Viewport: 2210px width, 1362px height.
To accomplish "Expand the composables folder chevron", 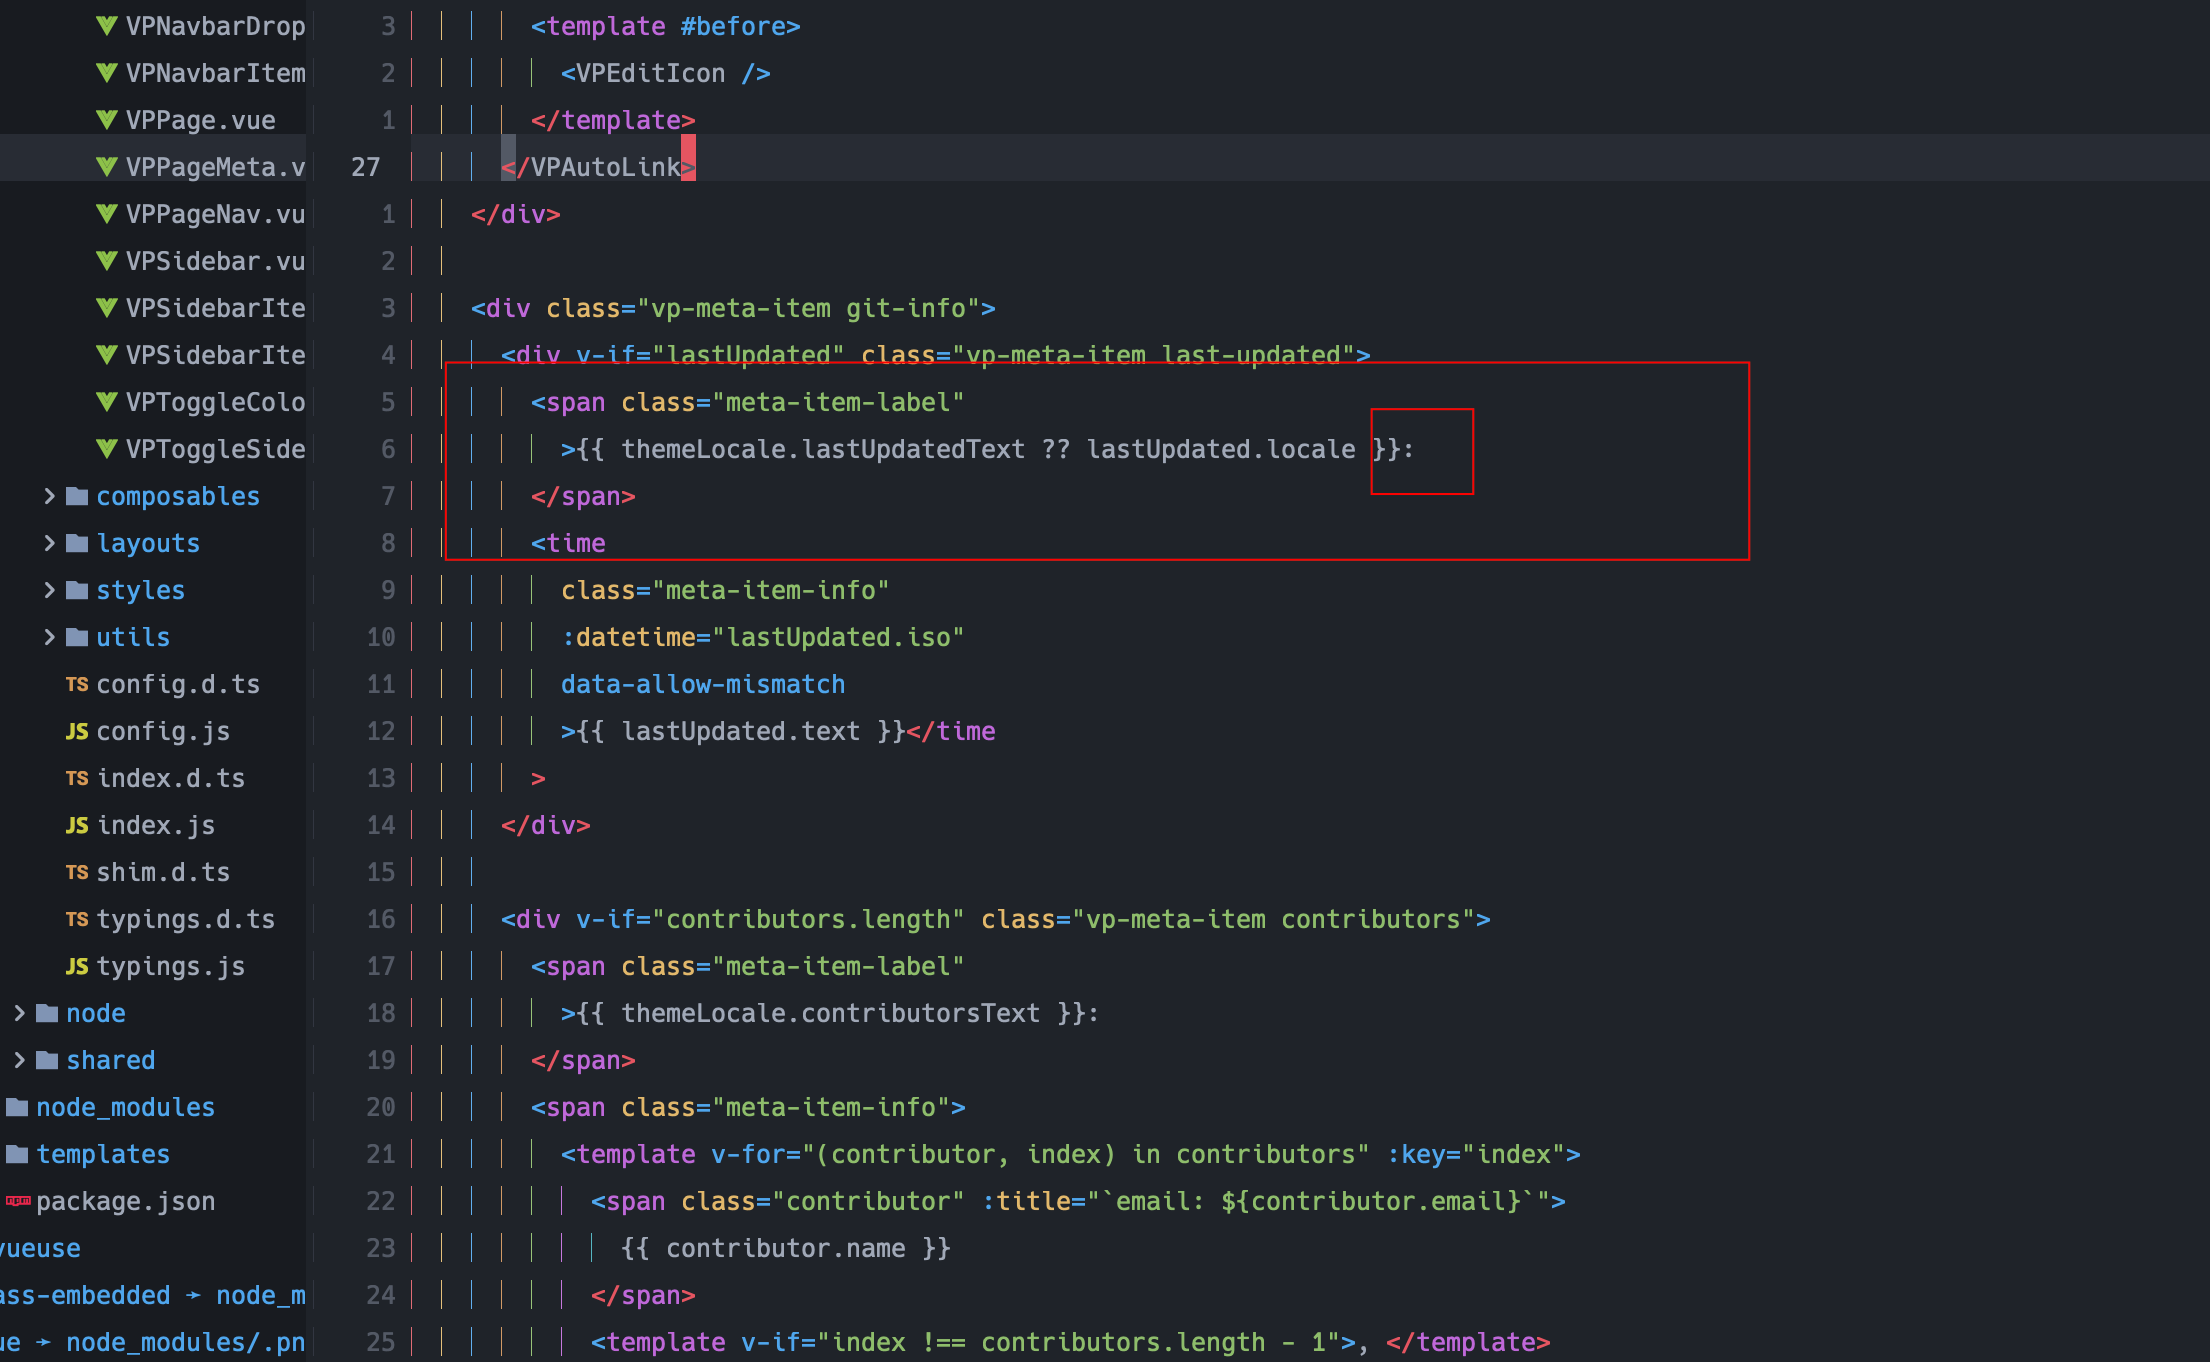I will (x=49, y=496).
